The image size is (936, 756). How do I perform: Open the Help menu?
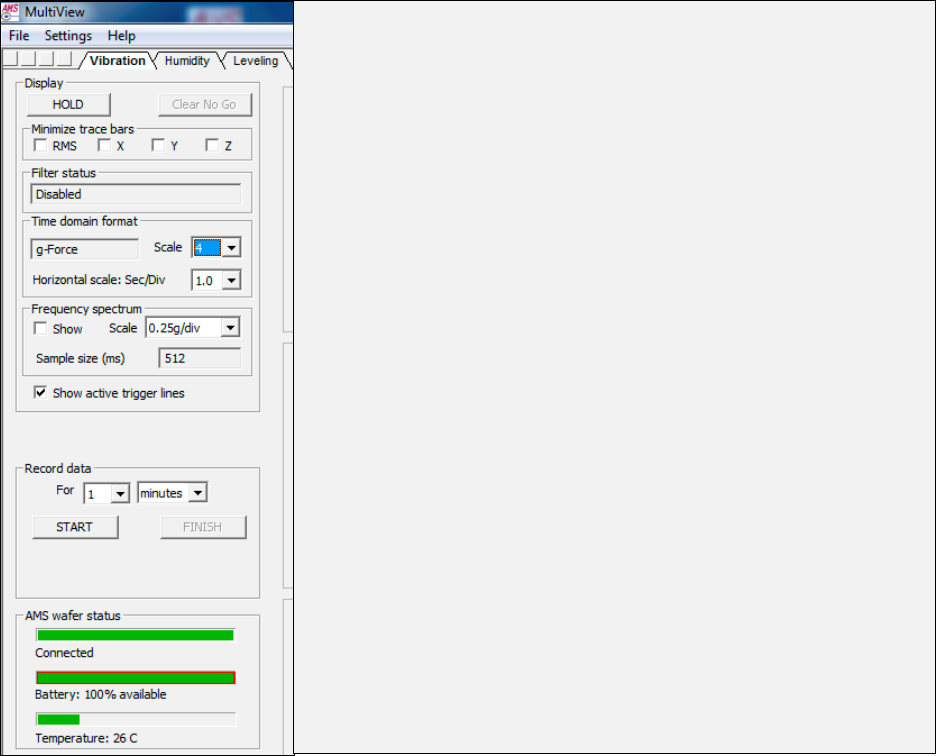click(121, 36)
